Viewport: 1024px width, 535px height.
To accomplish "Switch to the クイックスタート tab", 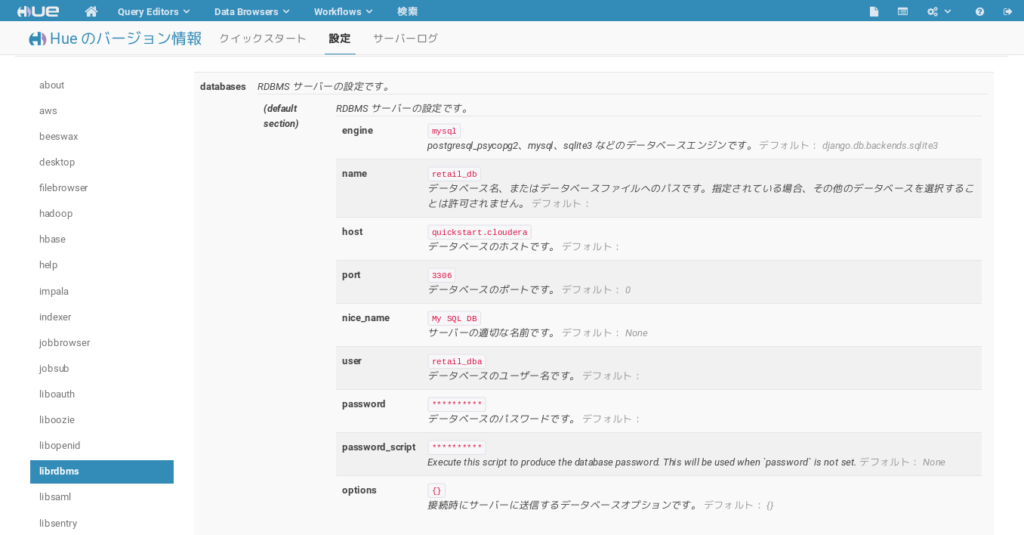I will [263, 39].
